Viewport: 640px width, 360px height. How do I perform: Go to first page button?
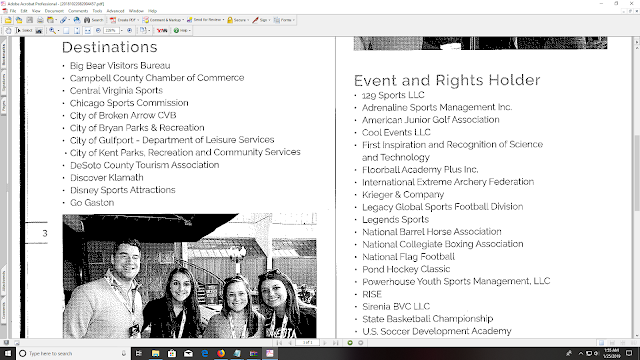click(279, 343)
